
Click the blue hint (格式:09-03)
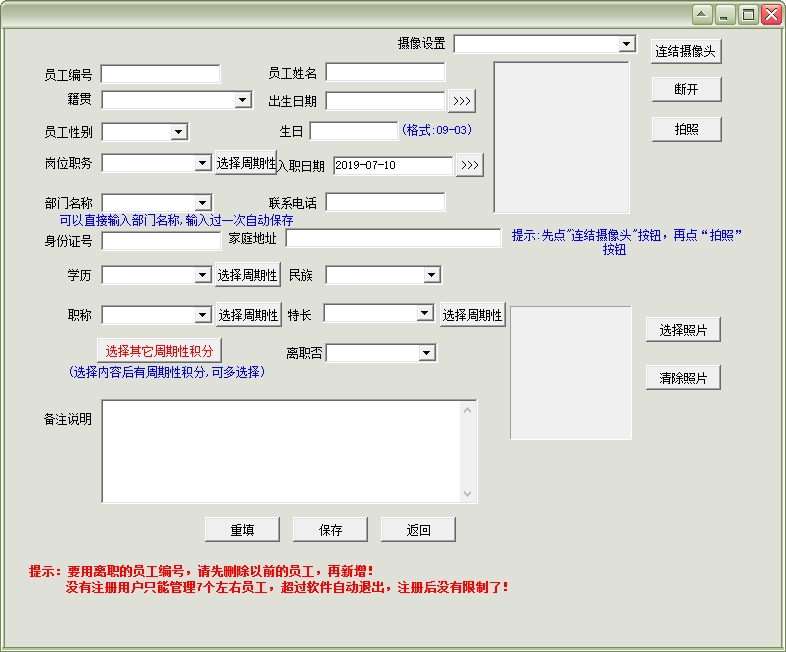pyautogui.click(x=437, y=130)
